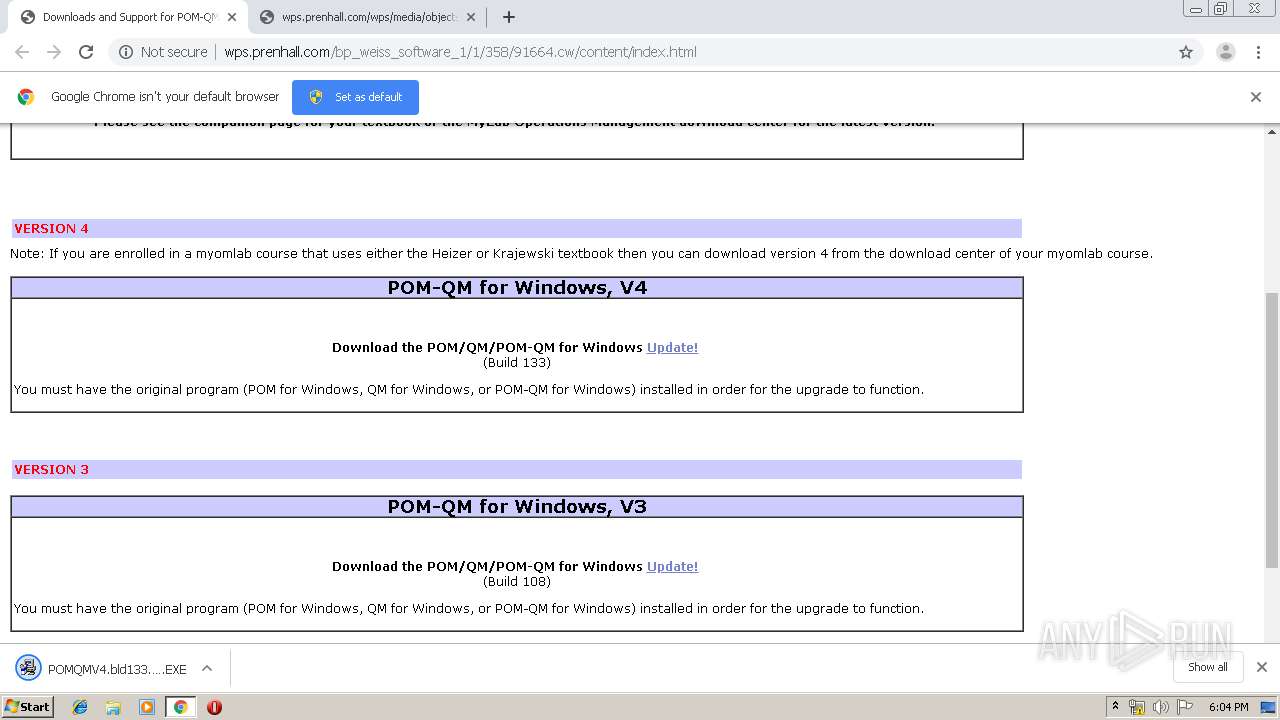This screenshot has height=720, width=1280.
Task: Reload the current page
Action: (86, 52)
